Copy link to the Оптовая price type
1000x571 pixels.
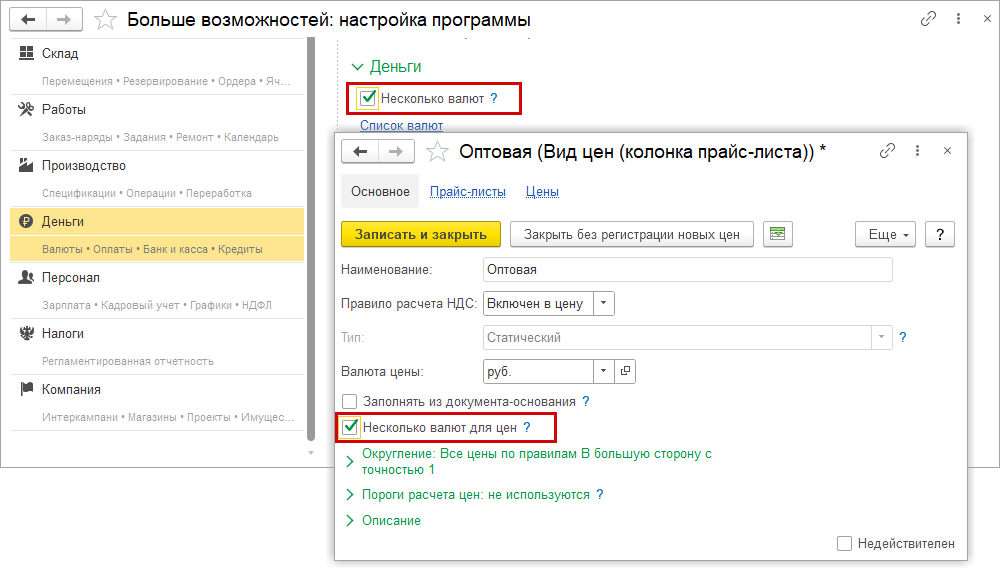887,151
